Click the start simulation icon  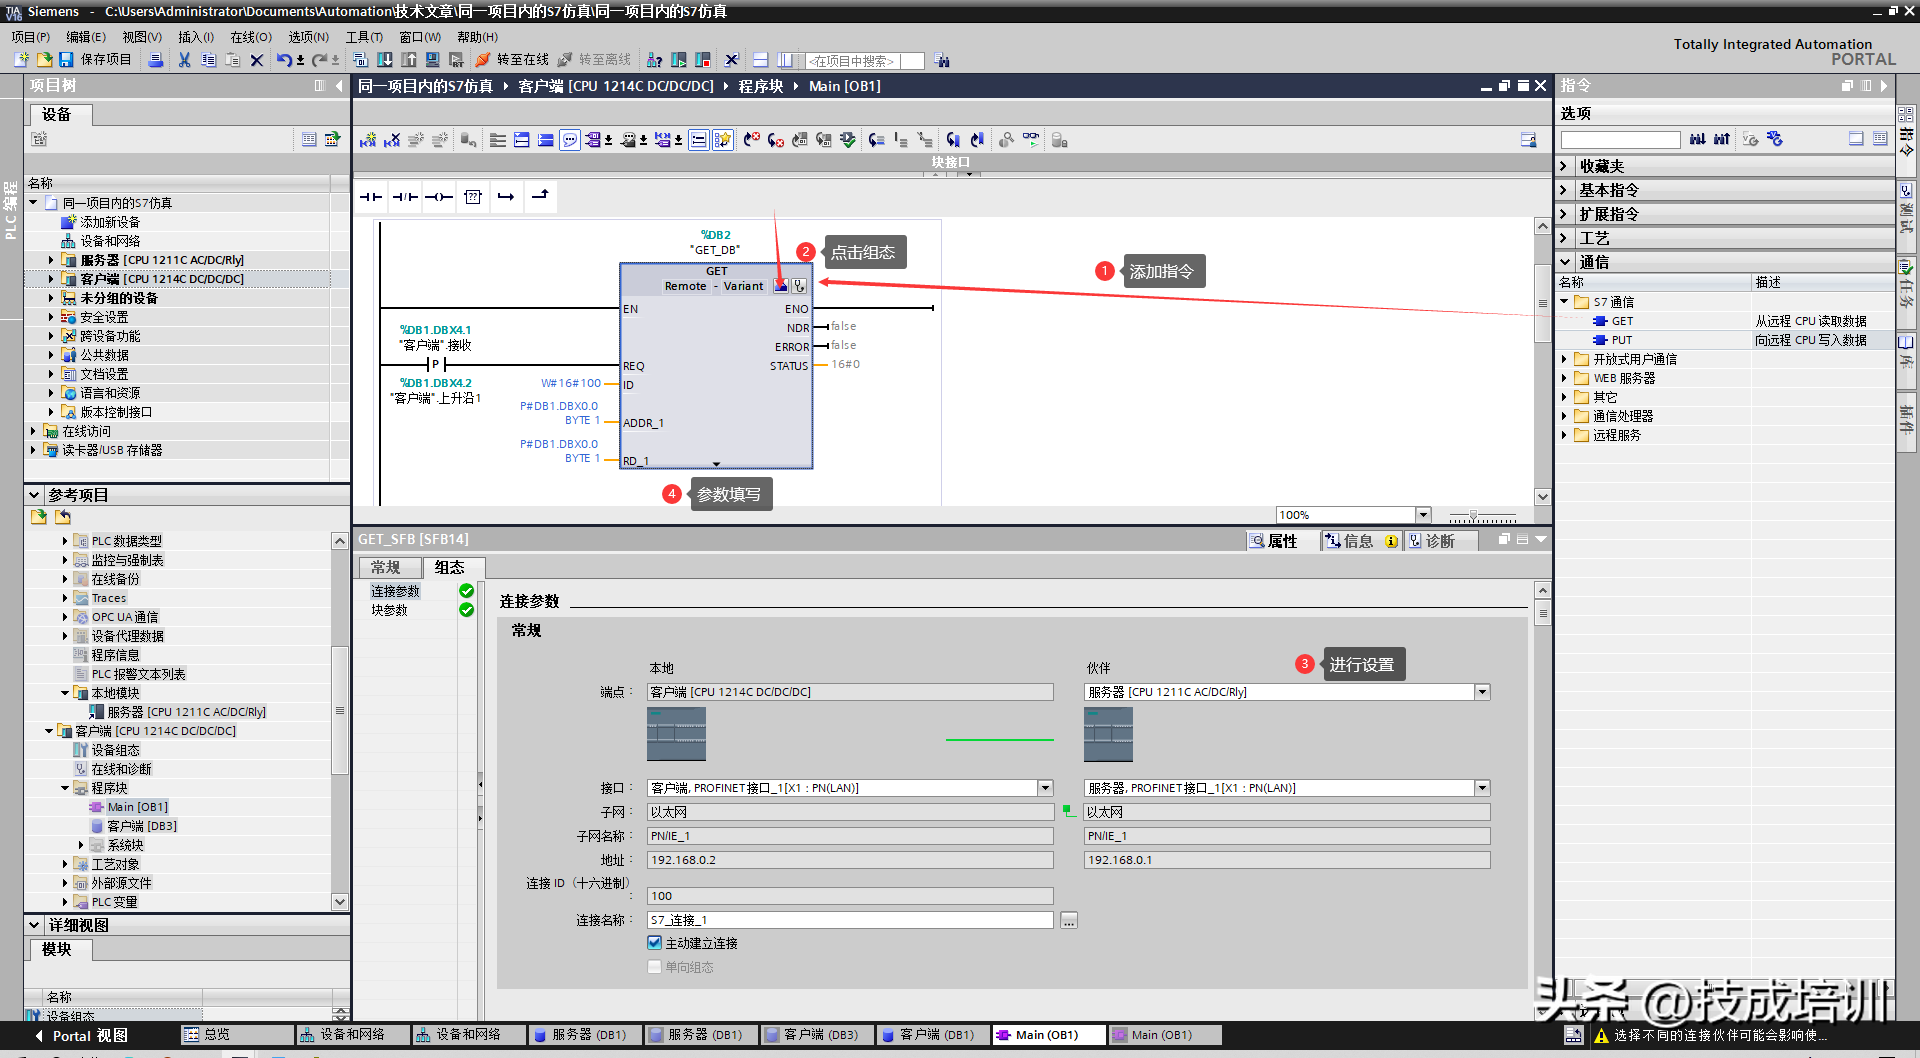tap(432, 60)
